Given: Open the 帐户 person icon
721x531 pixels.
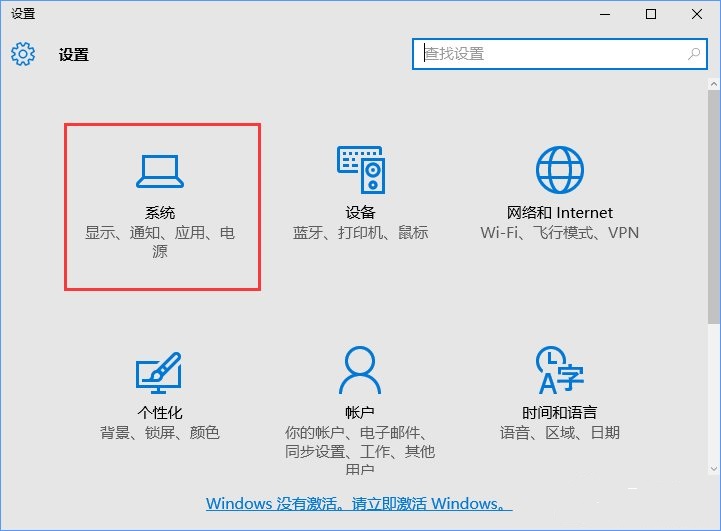Looking at the screenshot, I should 360,371.
